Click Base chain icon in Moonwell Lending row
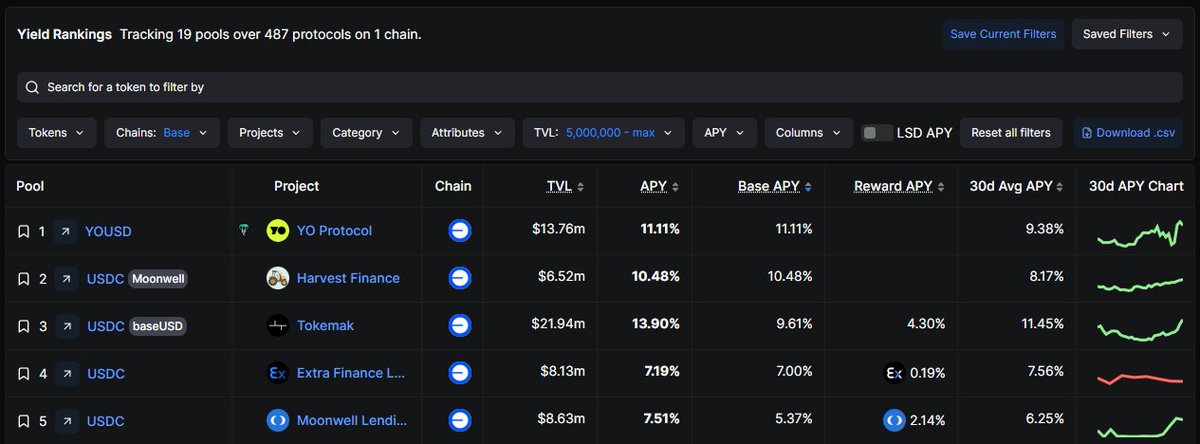Viewport: 1200px width, 444px height. point(460,421)
